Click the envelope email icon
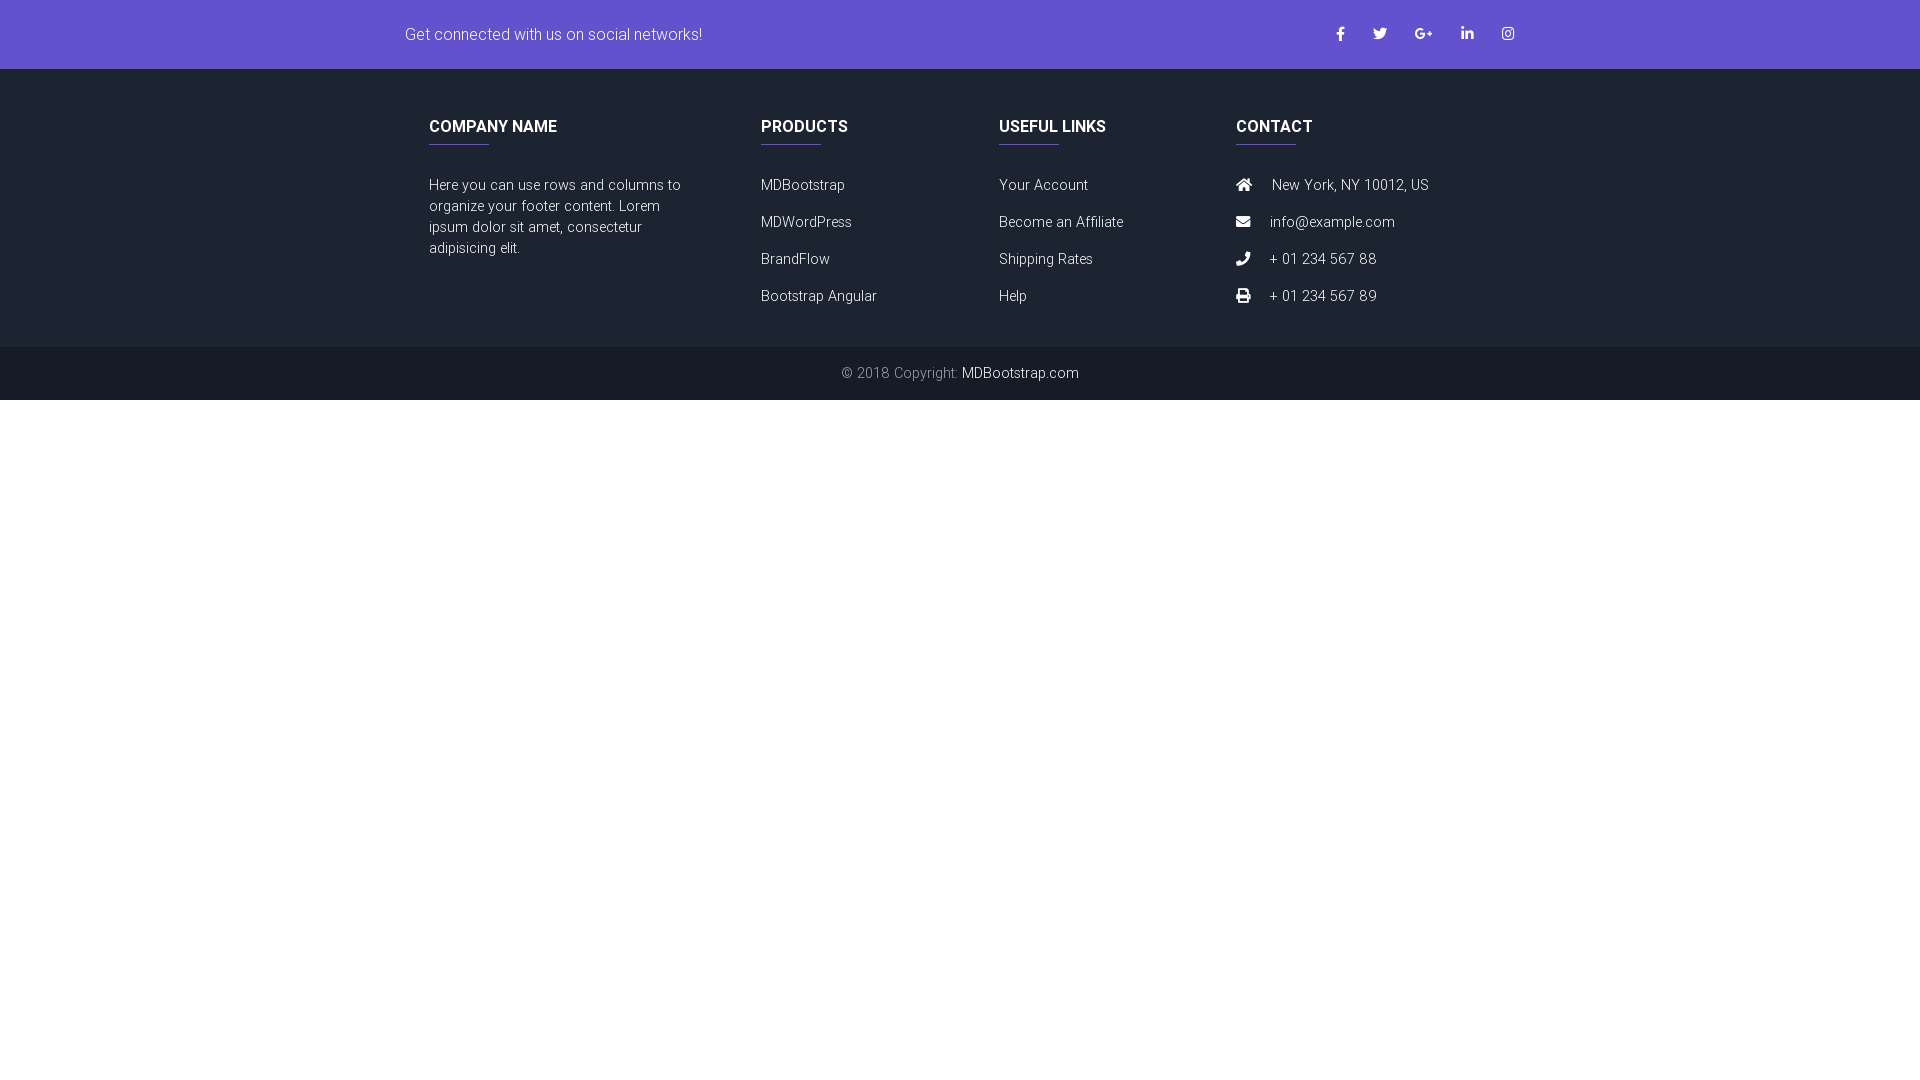Screen dimensions: 1920x1080 (1243, 222)
